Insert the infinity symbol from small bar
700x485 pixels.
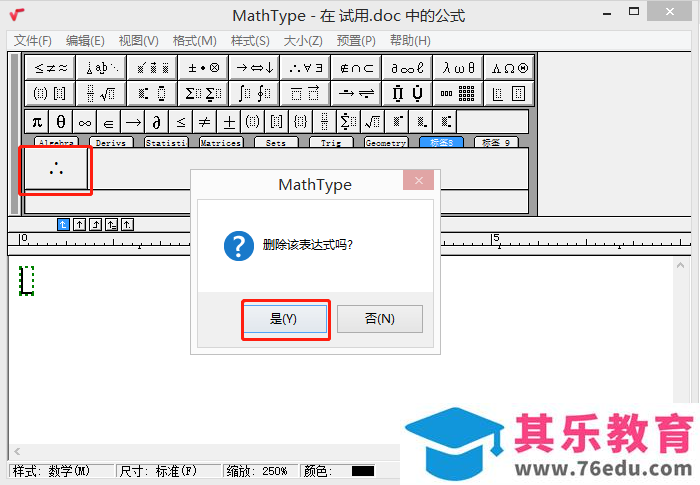[85, 121]
